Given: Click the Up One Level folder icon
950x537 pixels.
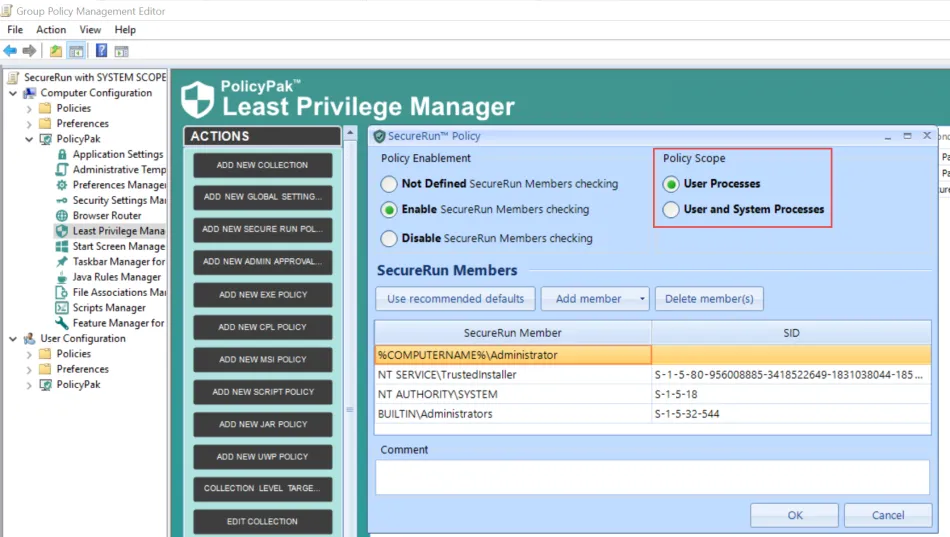Looking at the screenshot, I should point(56,51).
